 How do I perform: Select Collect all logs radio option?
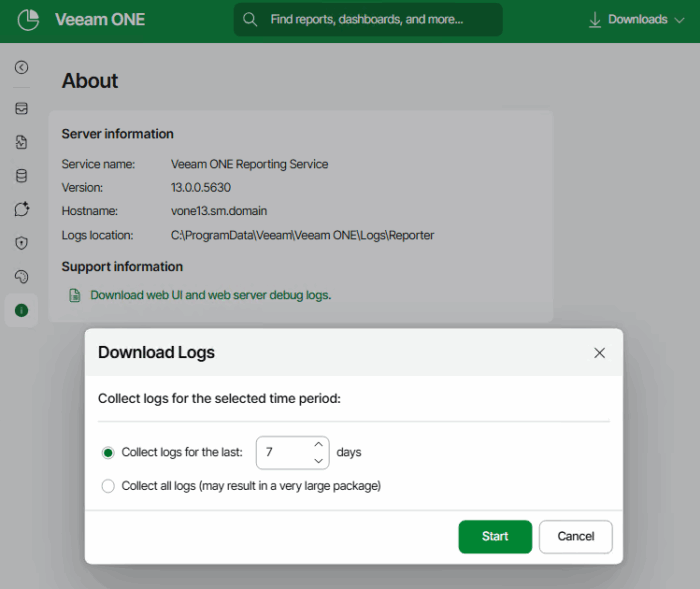tap(108, 486)
